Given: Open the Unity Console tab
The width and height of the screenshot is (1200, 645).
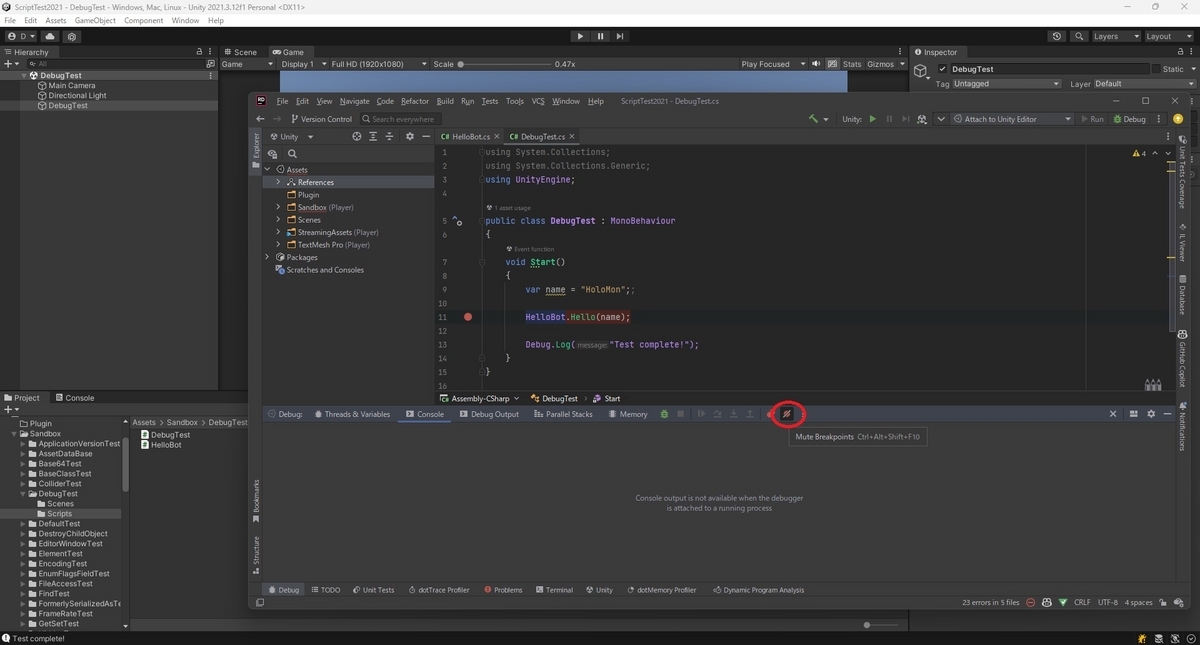Looking at the screenshot, I should (x=74, y=398).
